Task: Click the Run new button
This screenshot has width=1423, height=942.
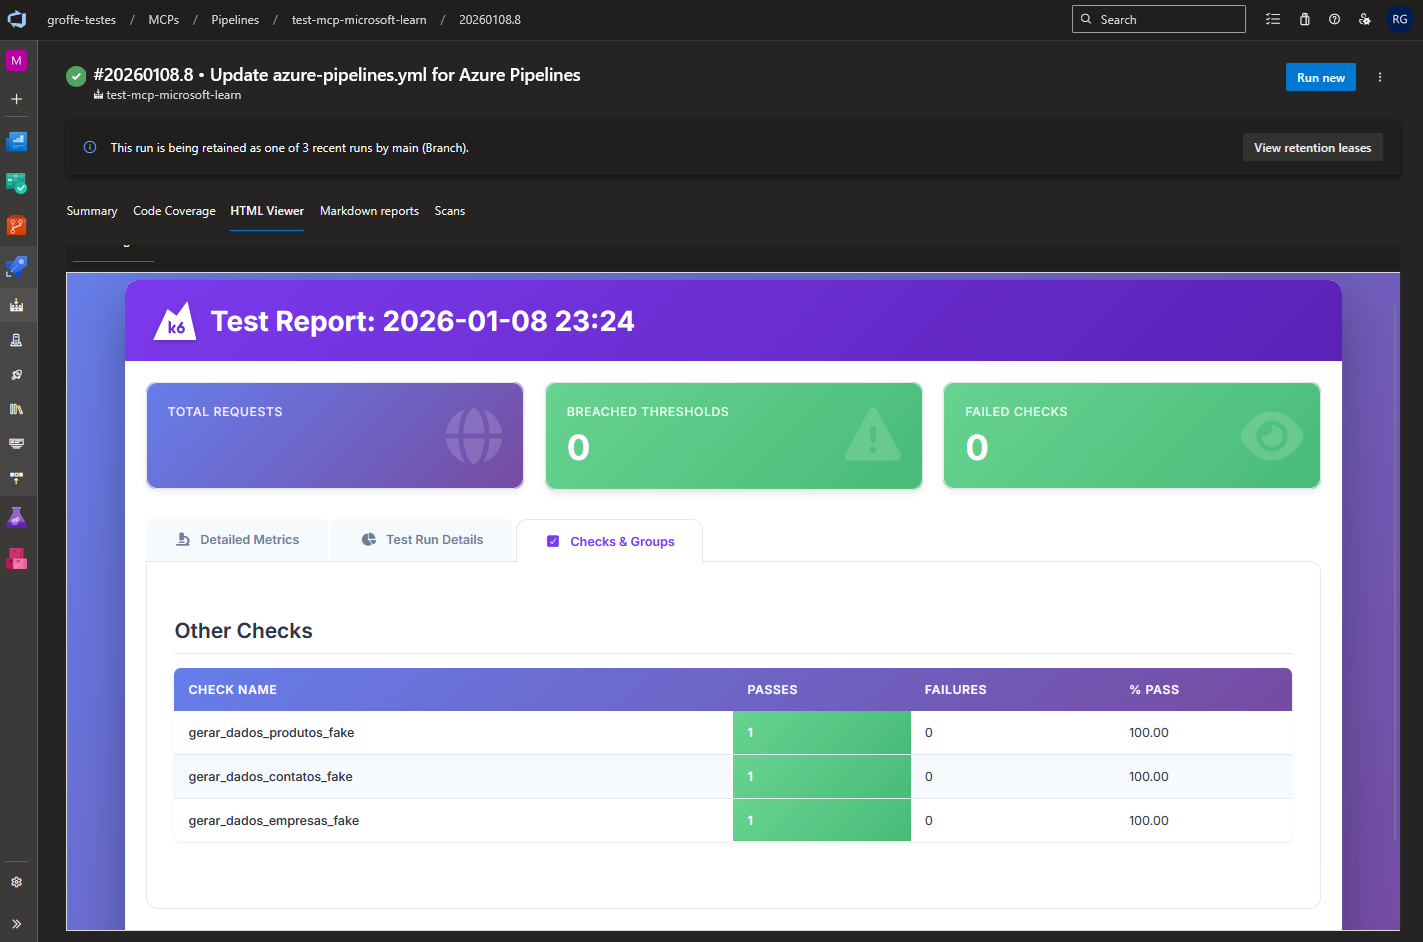Action: coord(1320,78)
